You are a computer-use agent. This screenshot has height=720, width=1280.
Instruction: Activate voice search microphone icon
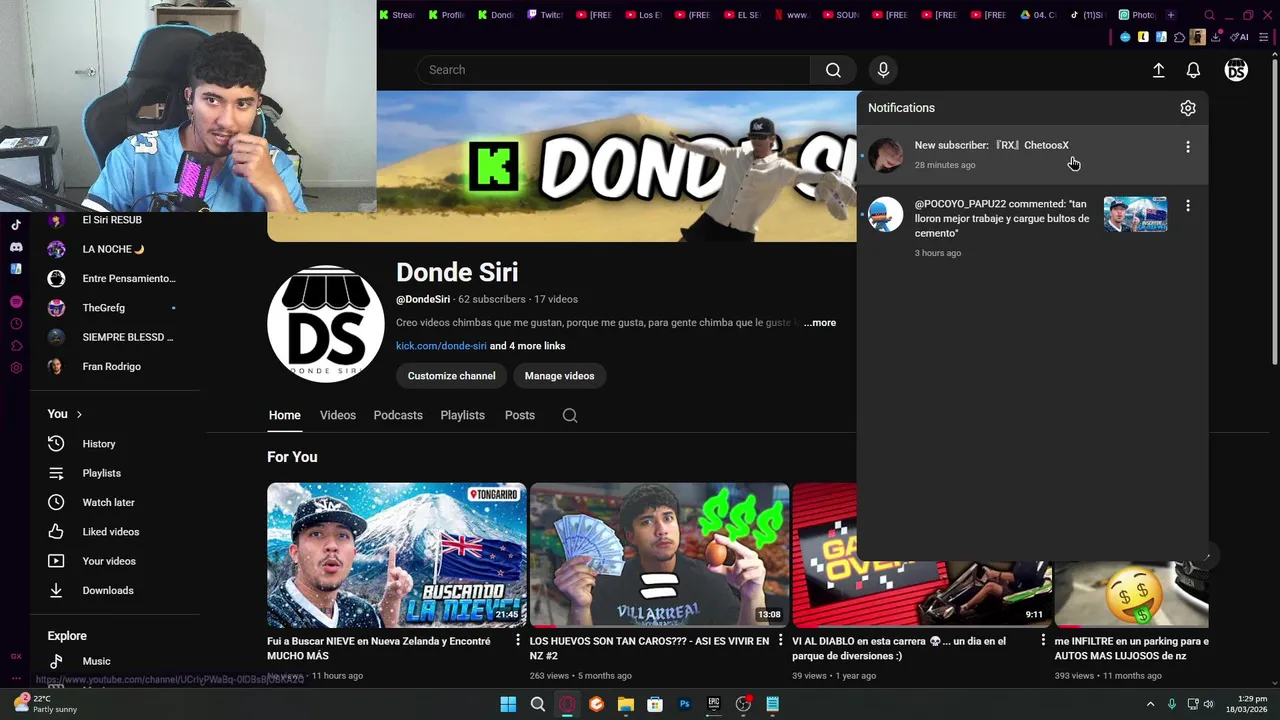click(x=883, y=70)
